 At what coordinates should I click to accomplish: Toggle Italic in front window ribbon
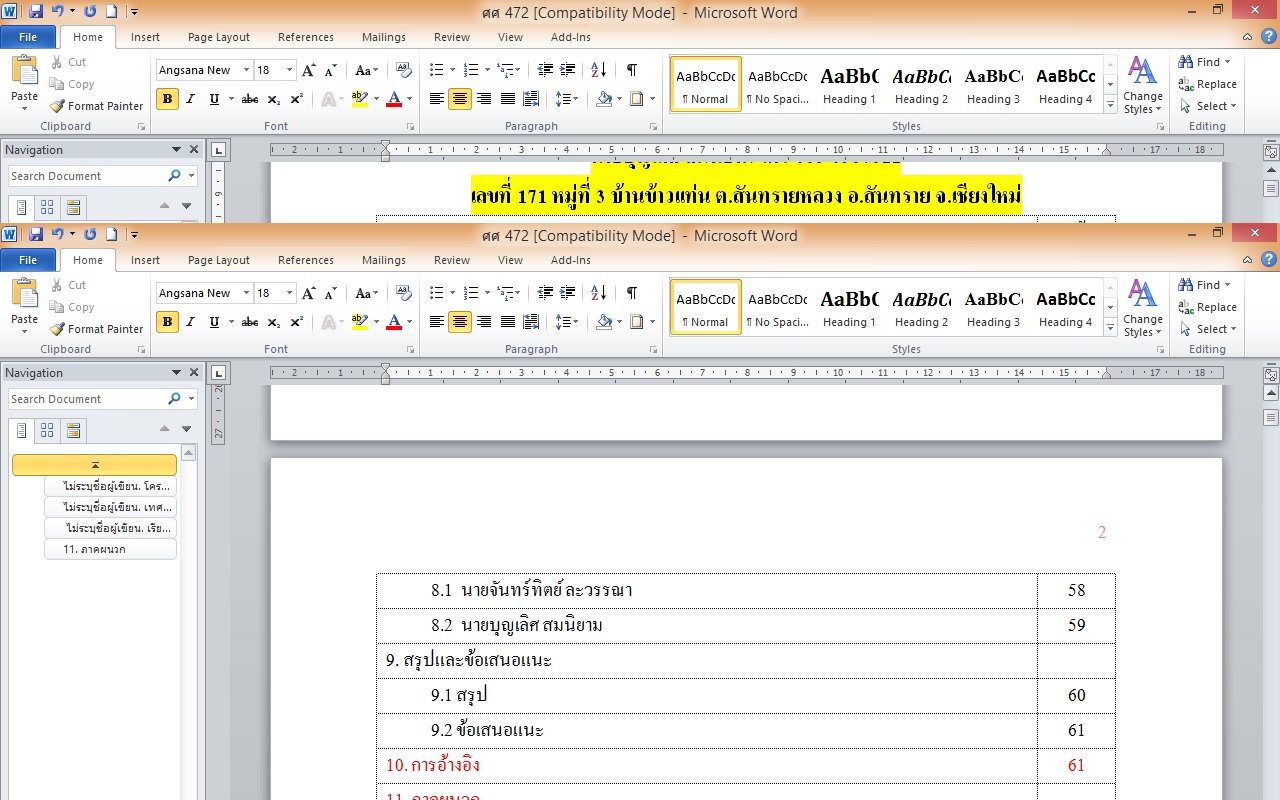point(191,322)
